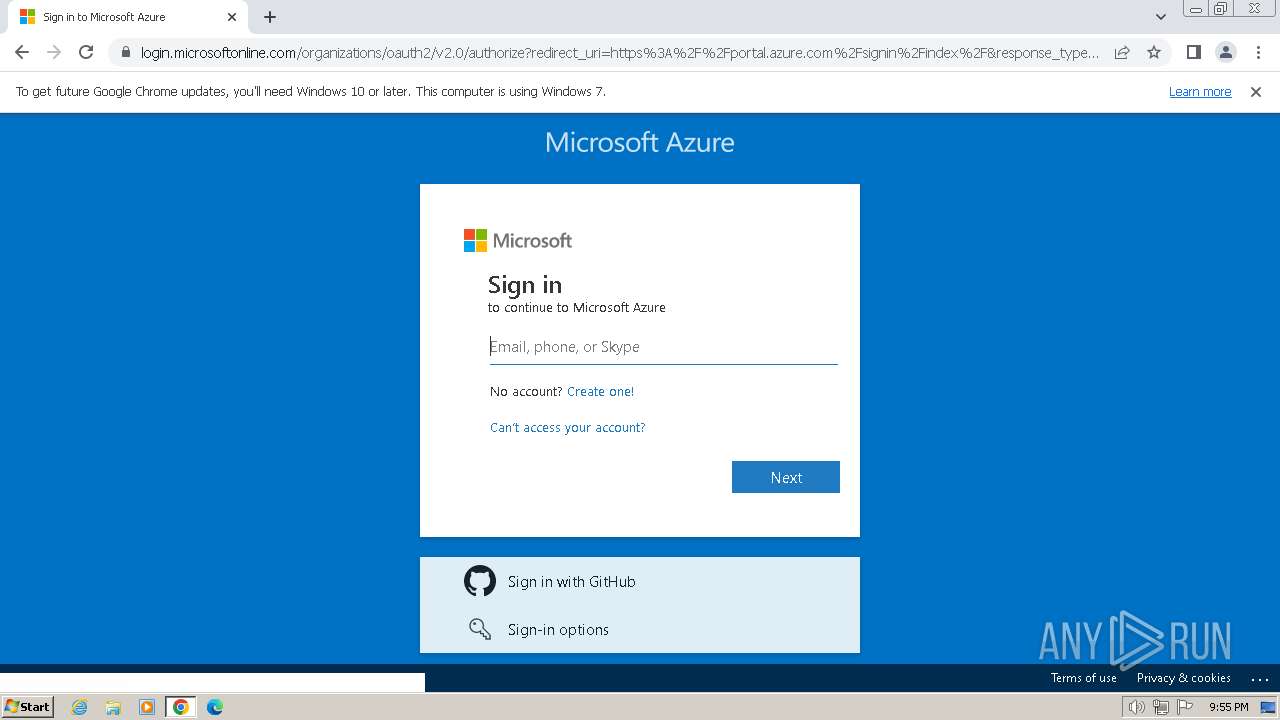
Task: Click the key icon beside Sign-in options
Action: coord(480,629)
